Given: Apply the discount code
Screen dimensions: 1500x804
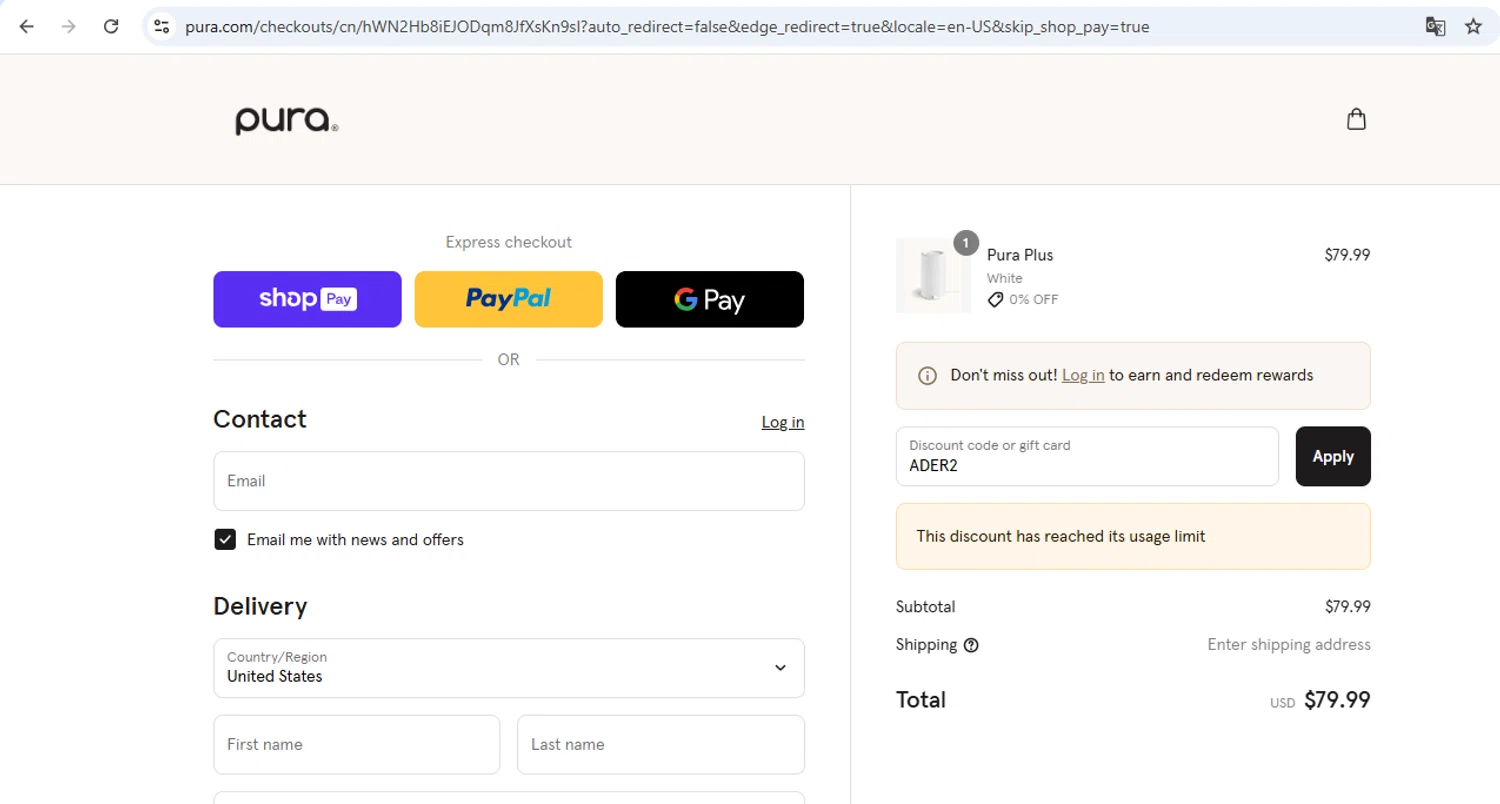Looking at the screenshot, I should click(x=1333, y=457).
